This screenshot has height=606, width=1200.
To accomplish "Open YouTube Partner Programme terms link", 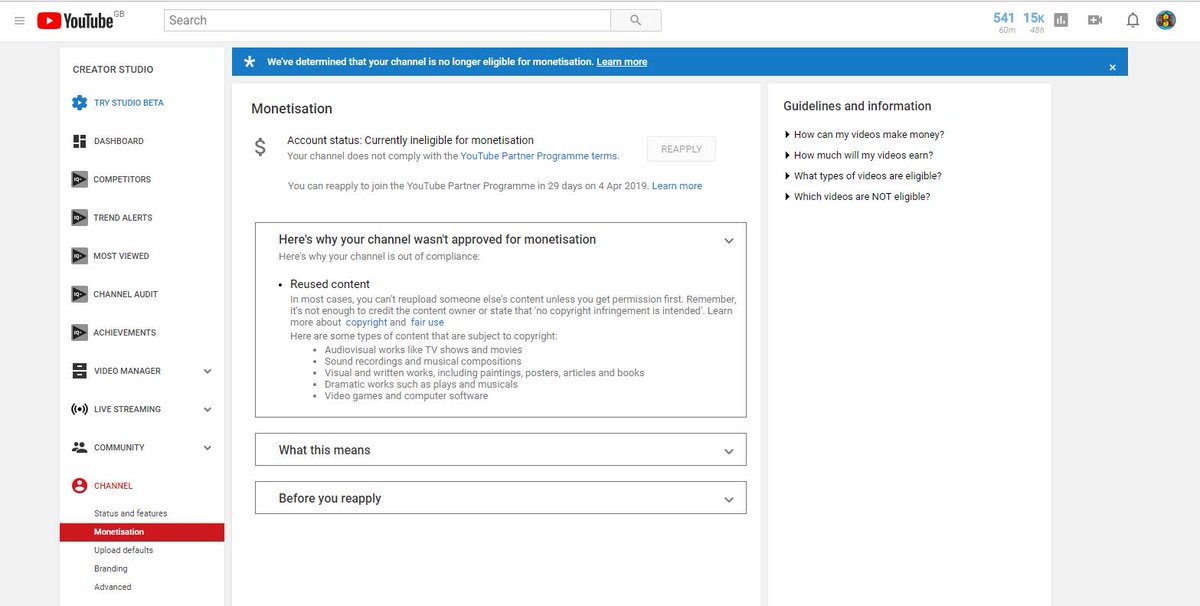I will pyautogui.click(x=540, y=156).
